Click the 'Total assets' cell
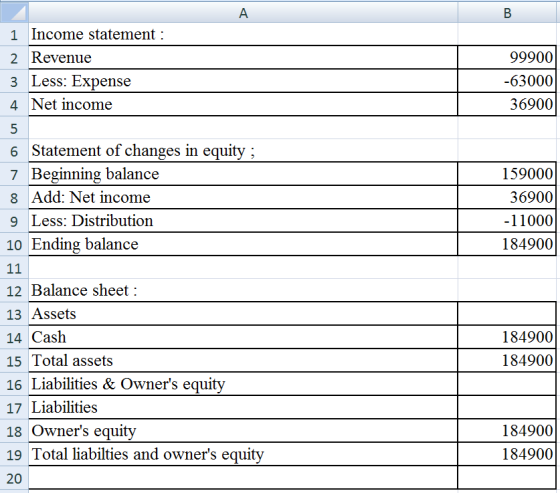Viewport: 560px width, 493px height. click(x=243, y=360)
